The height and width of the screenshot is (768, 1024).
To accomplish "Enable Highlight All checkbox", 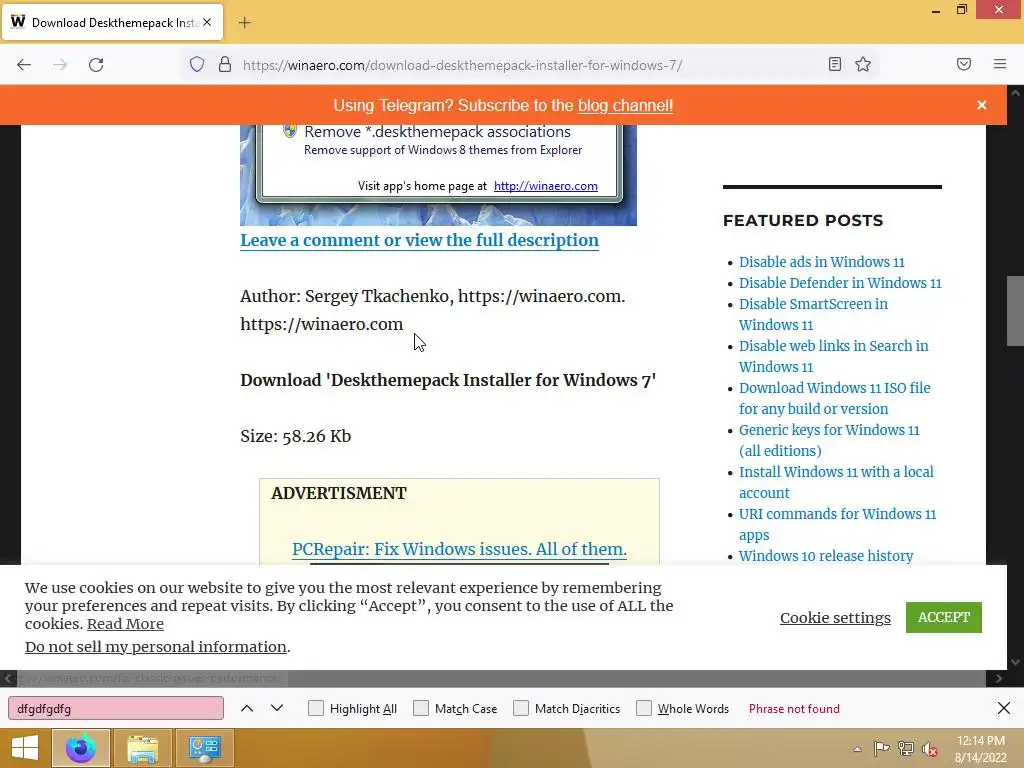I will 315,708.
